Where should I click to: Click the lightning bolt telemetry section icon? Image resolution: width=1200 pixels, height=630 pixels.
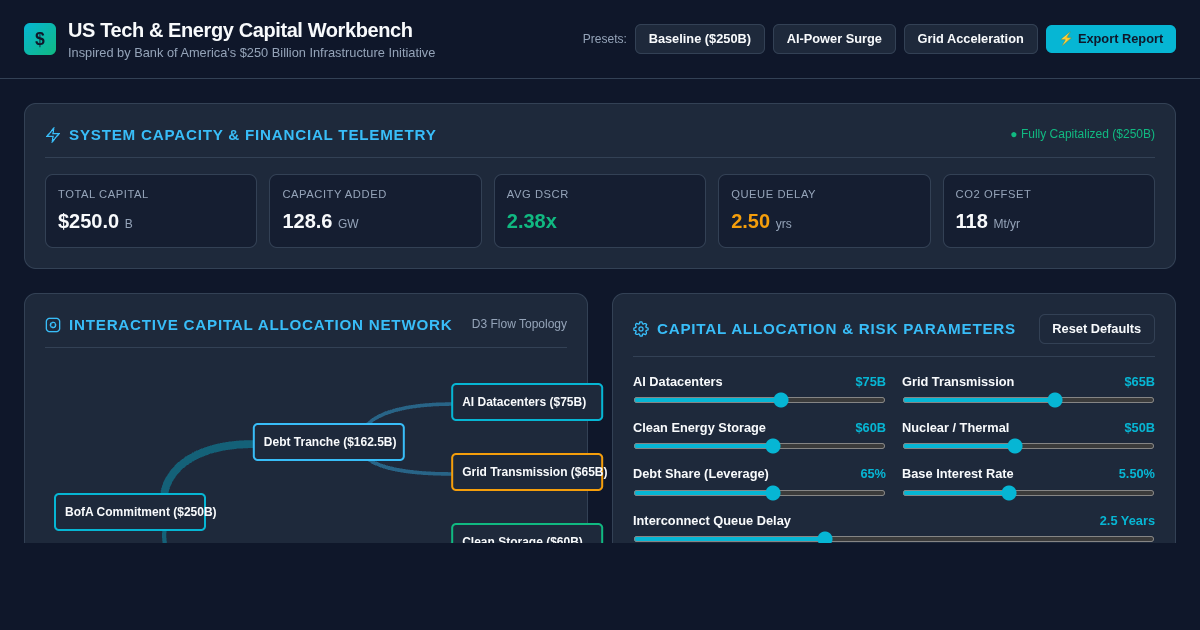point(53,135)
